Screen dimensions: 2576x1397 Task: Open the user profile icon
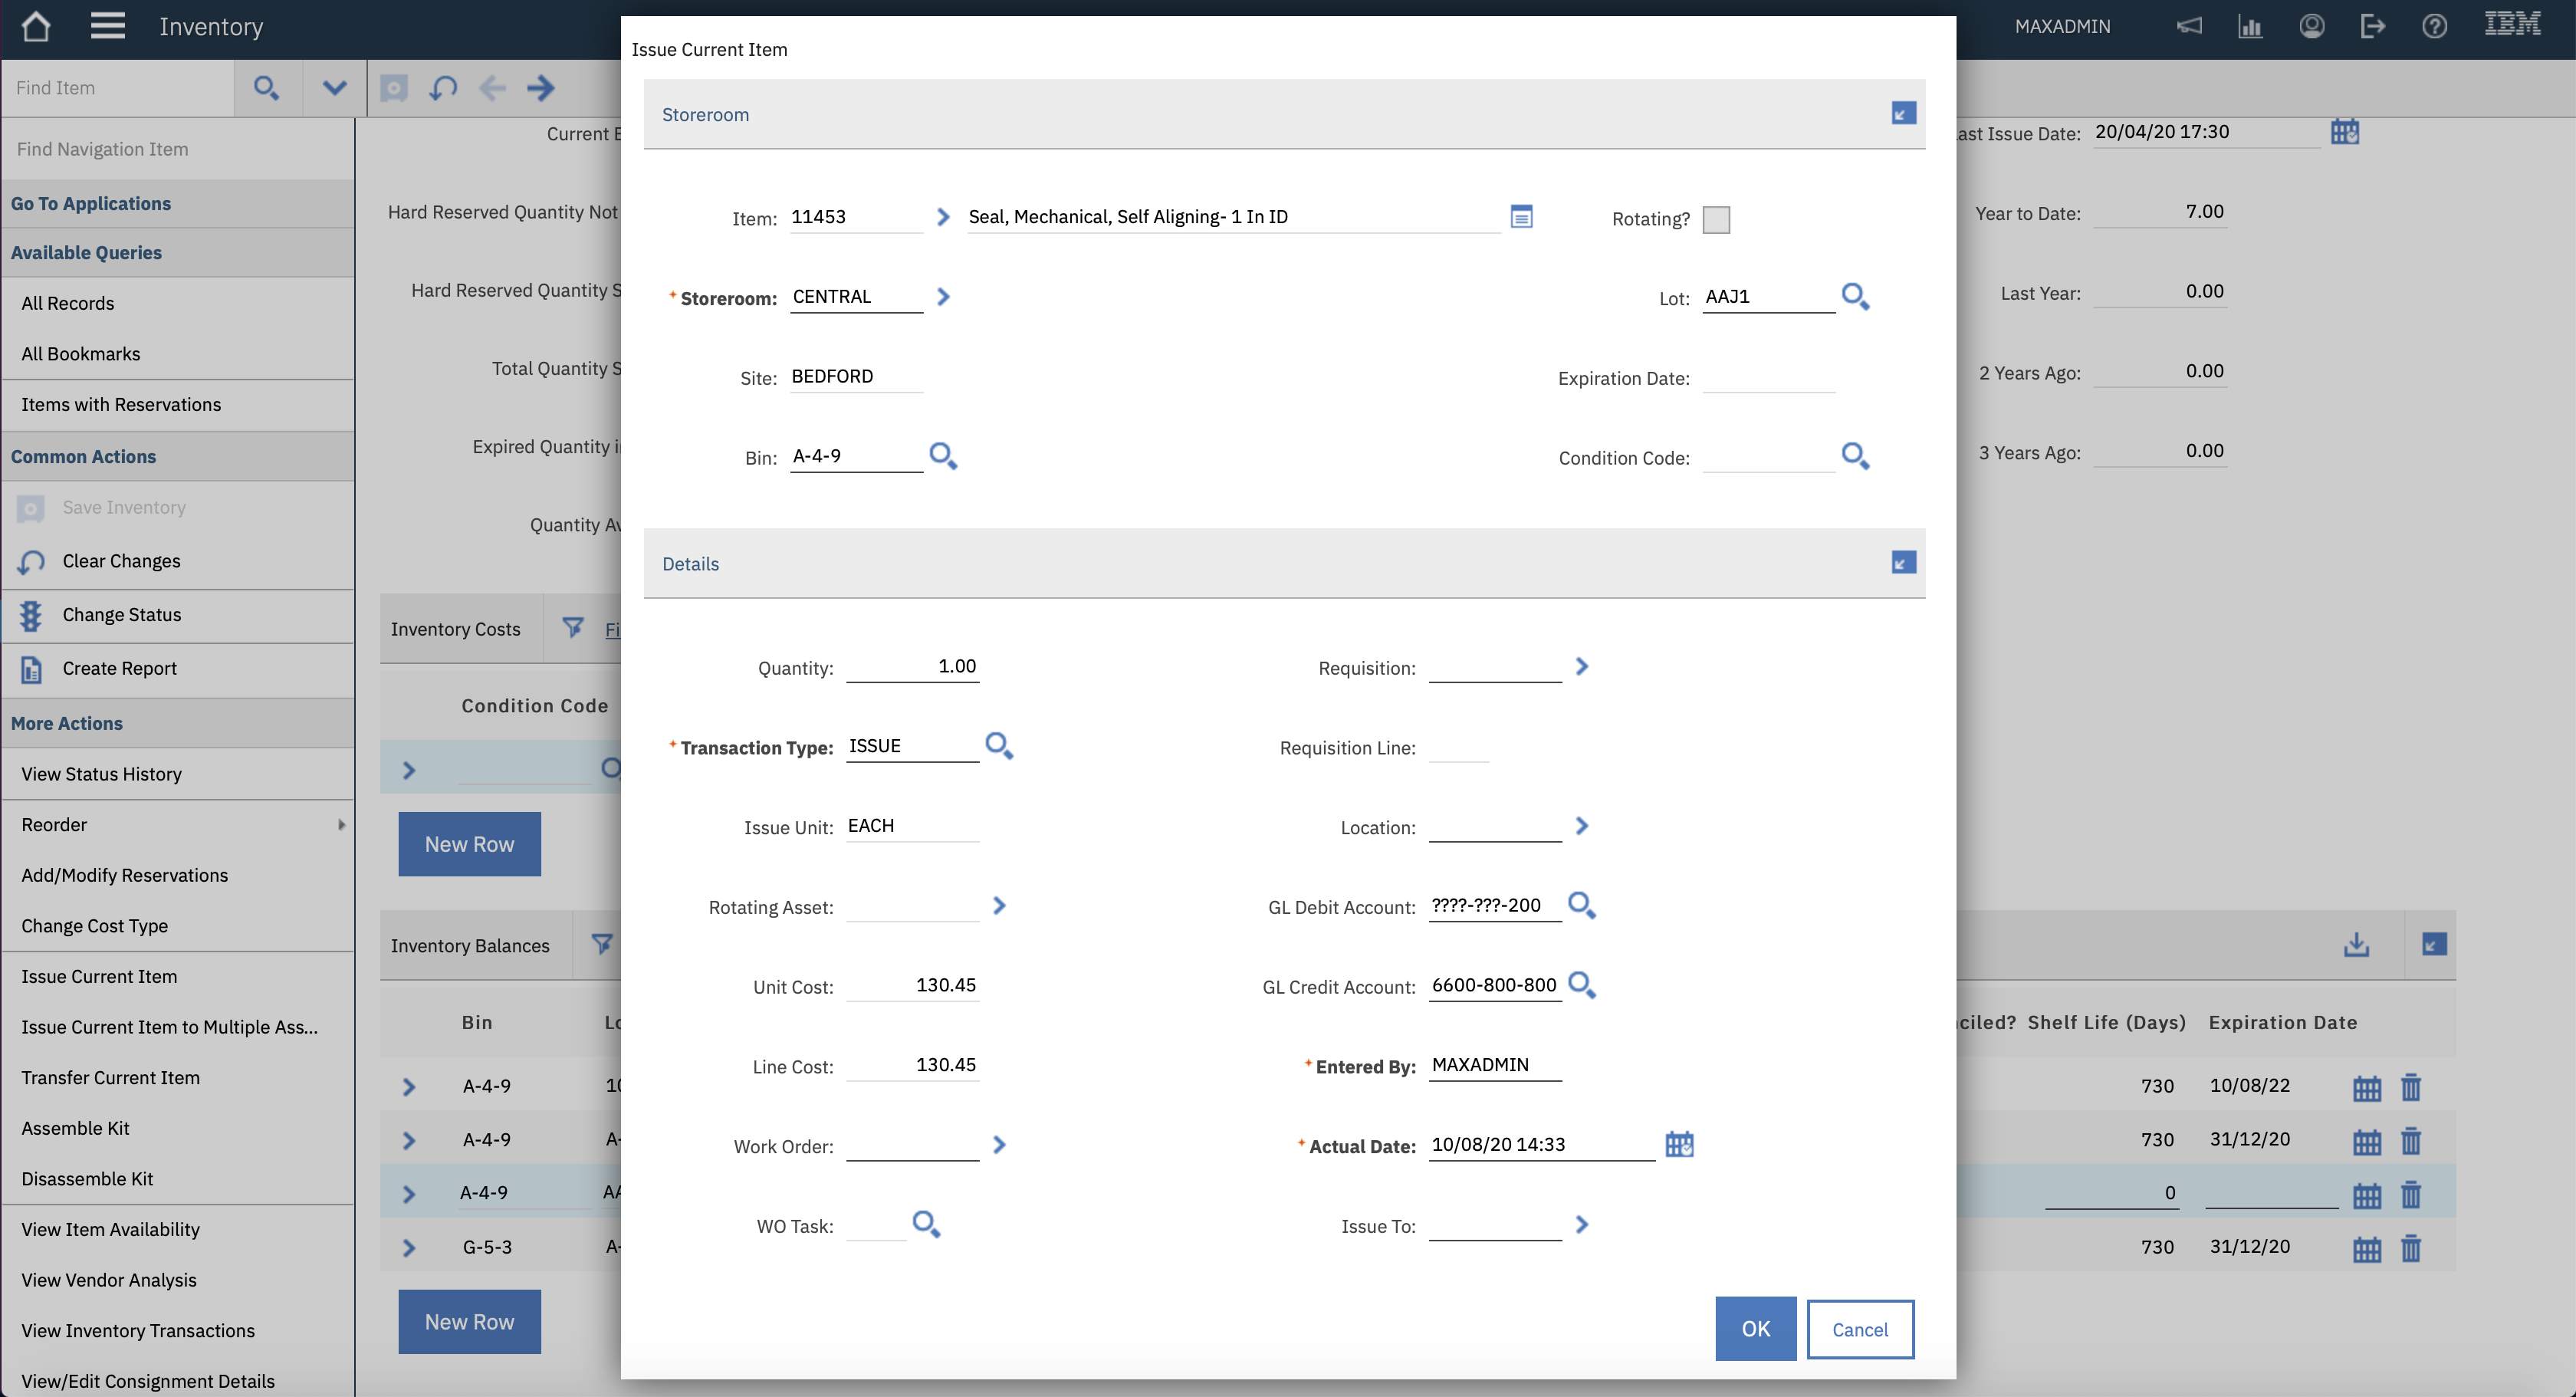[2311, 26]
